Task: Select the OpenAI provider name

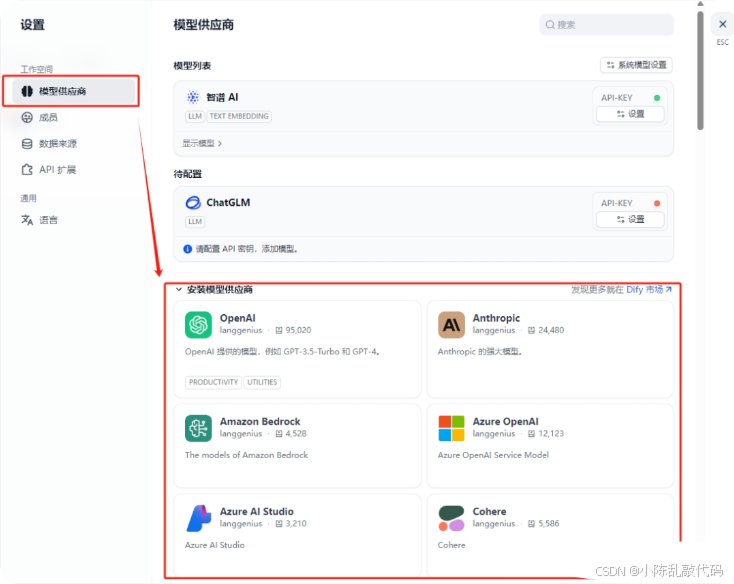Action: 238,318
